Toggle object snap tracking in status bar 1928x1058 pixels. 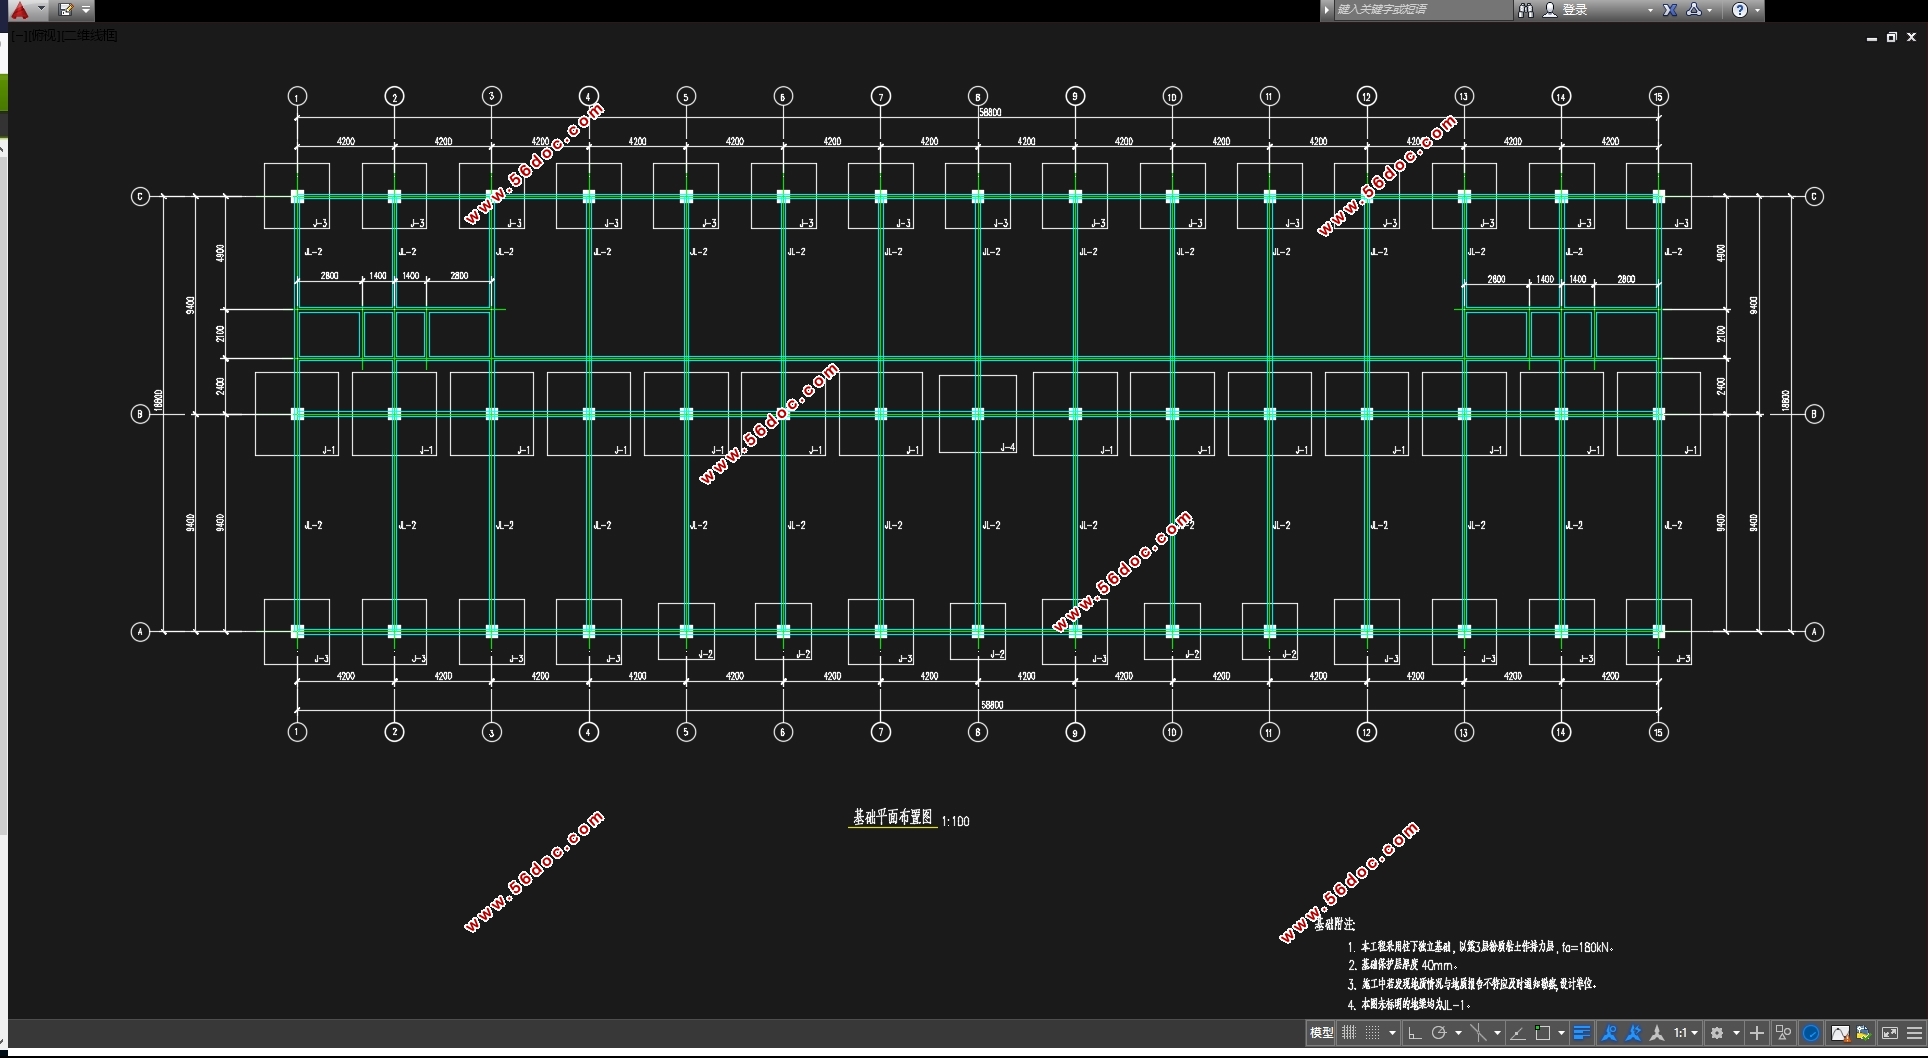click(1518, 1033)
